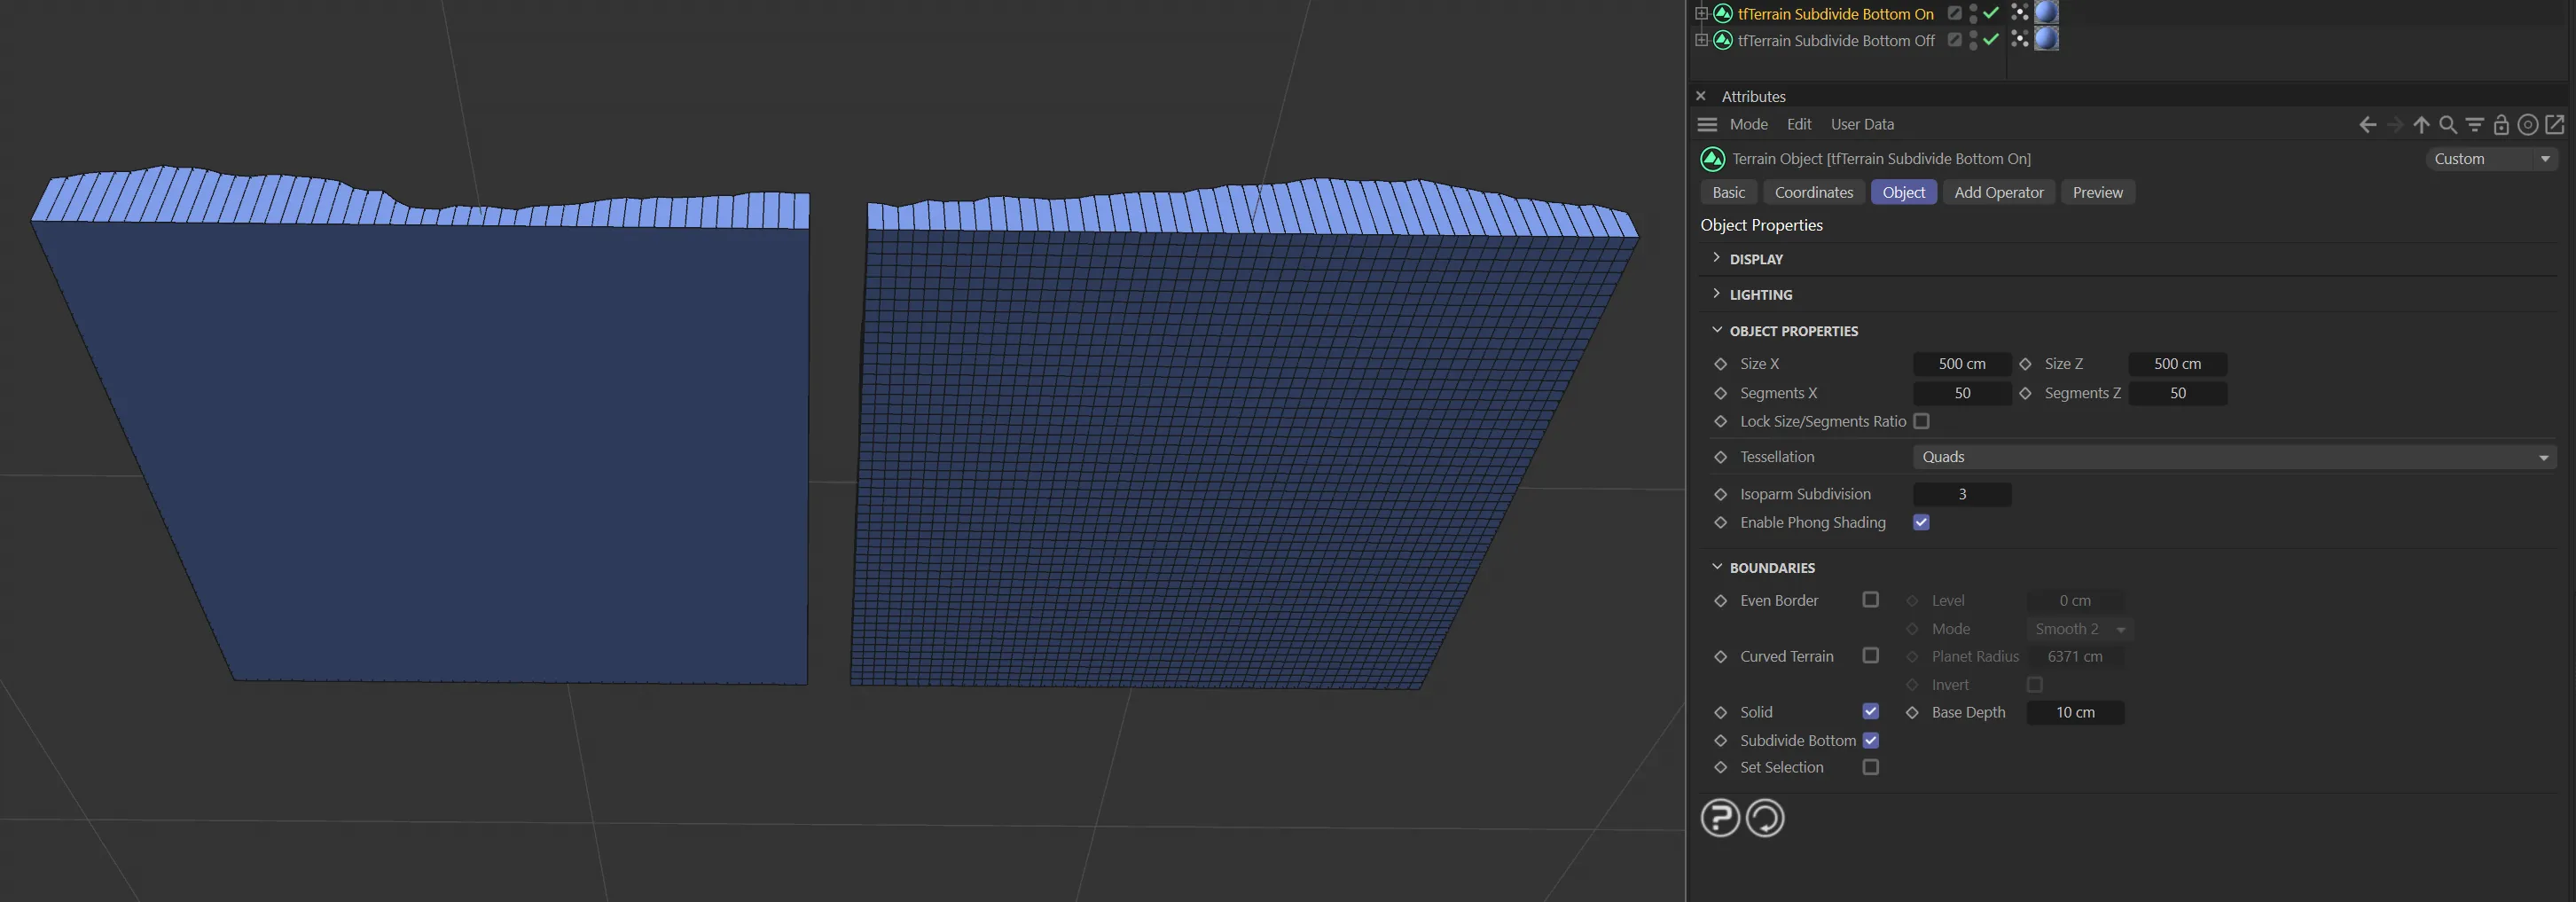
Task: Switch to the Coordinates tab
Action: pyautogui.click(x=1814, y=192)
